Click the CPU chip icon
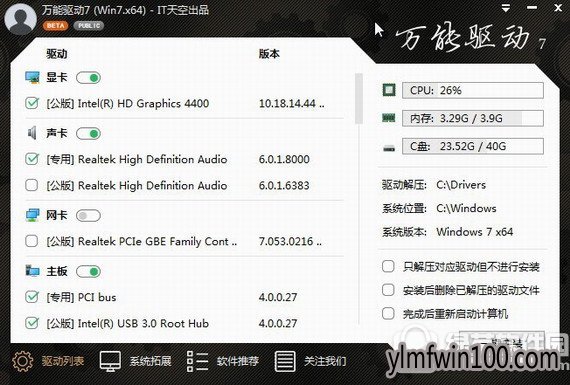570x385 pixels. click(389, 90)
